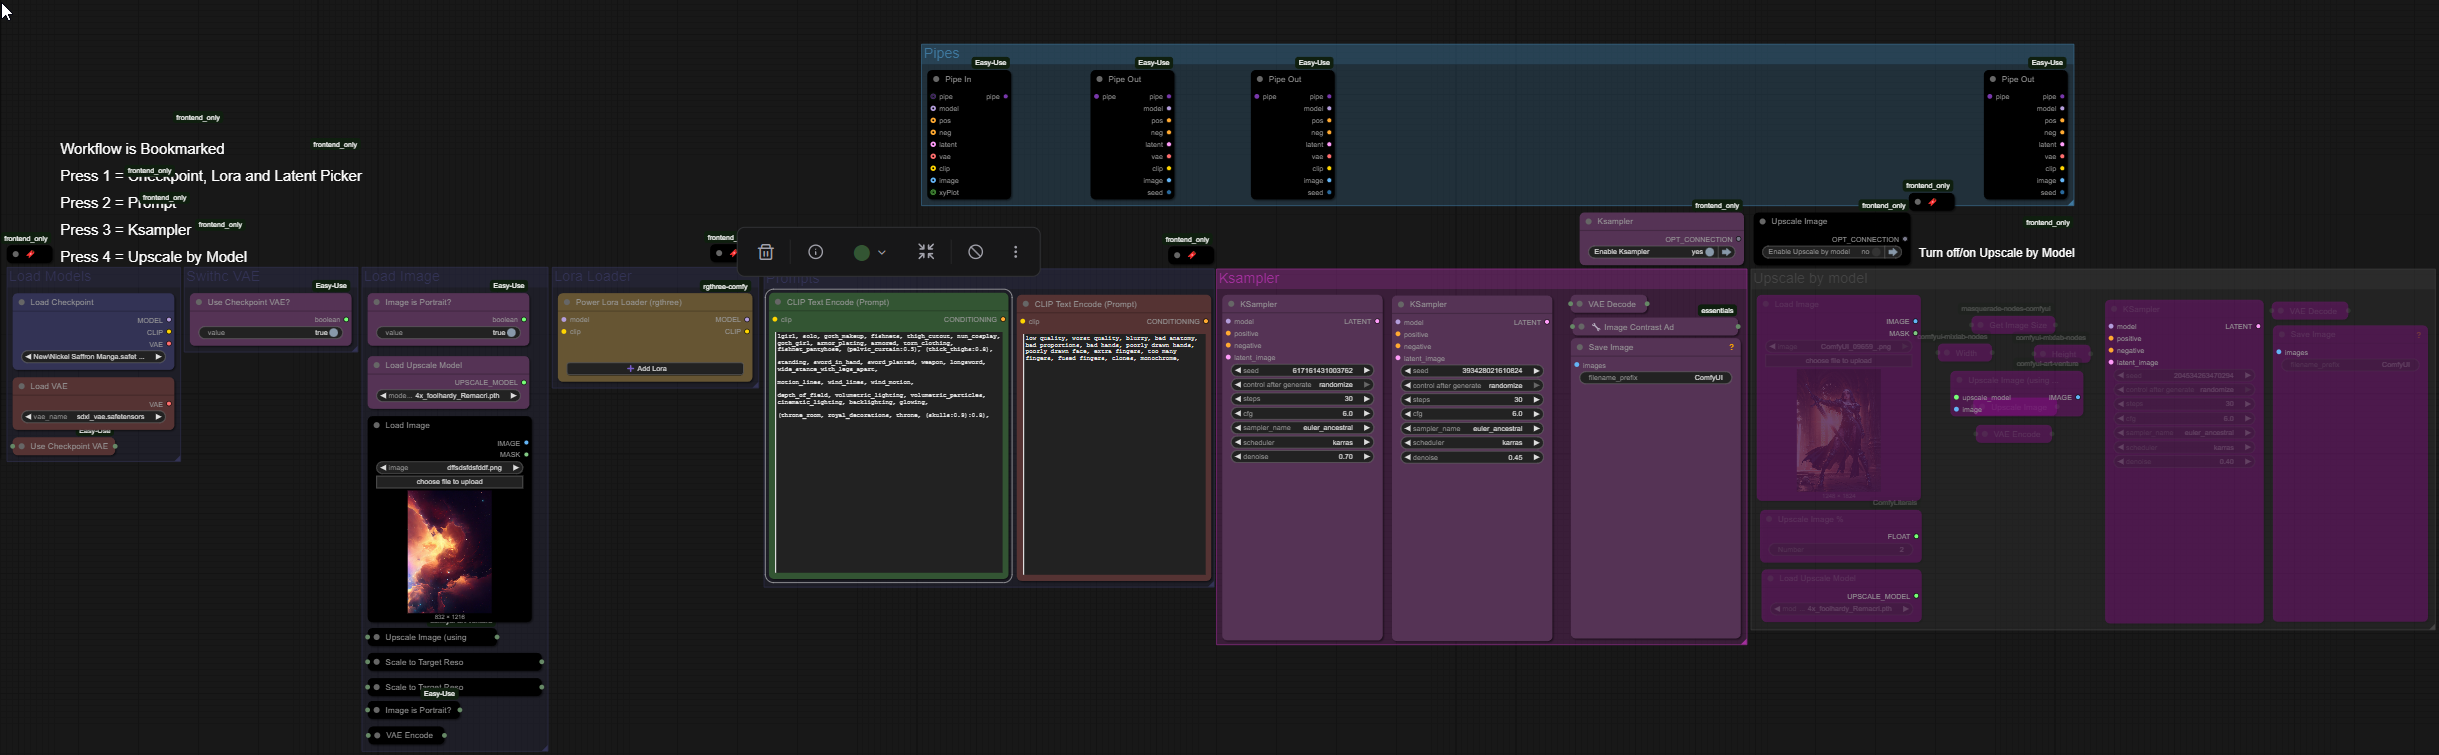
Task: Open the three-dot more options menu
Action: pyautogui.click(x=1016, y=252)
